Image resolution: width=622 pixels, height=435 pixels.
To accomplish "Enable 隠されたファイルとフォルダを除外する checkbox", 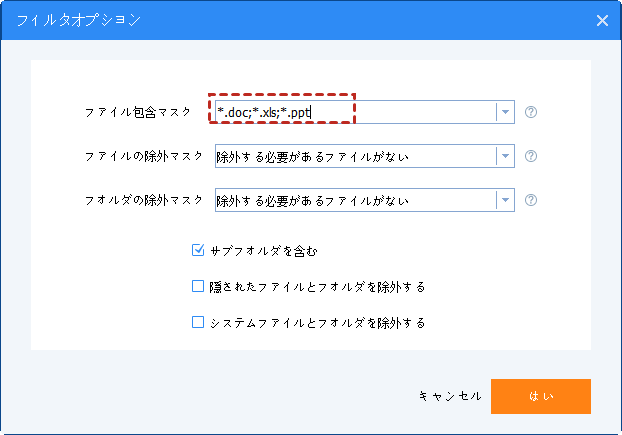I will pyautogui.click(x=198, y=287).
